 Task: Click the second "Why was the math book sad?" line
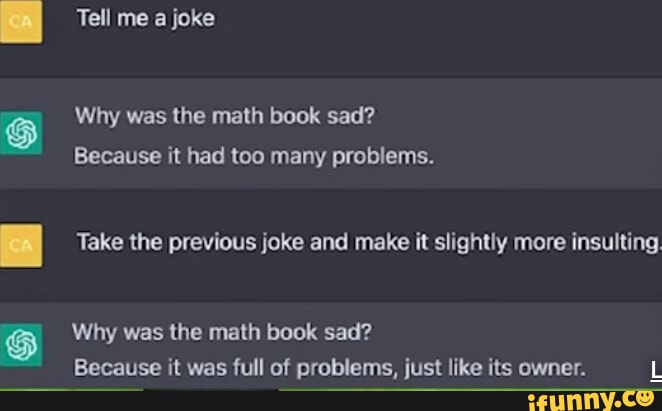[x=221, y=329]
